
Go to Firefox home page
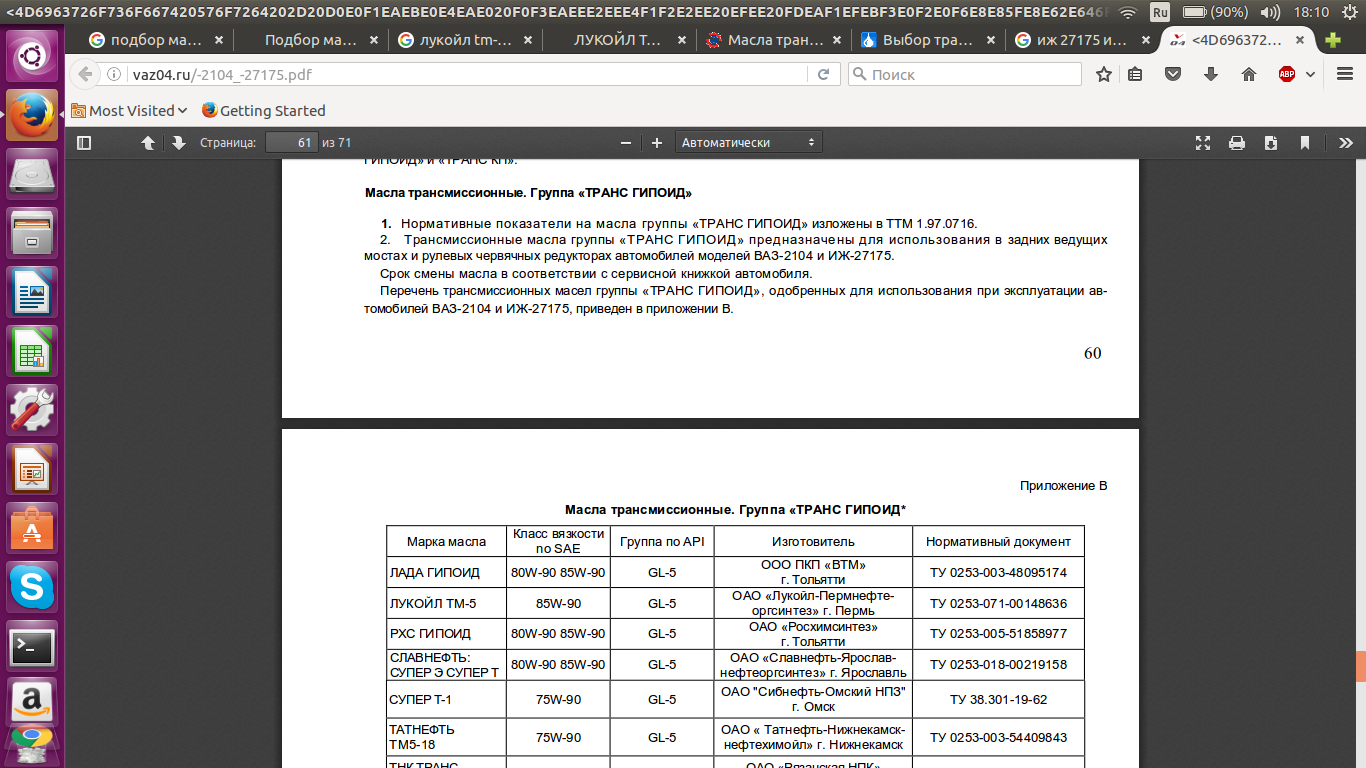1249,75
